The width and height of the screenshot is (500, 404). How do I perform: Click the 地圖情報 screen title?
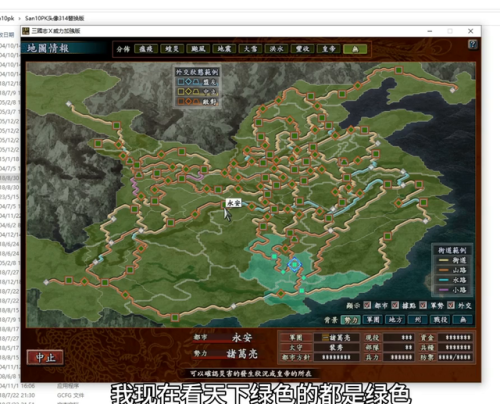click(x=48, y=48)
